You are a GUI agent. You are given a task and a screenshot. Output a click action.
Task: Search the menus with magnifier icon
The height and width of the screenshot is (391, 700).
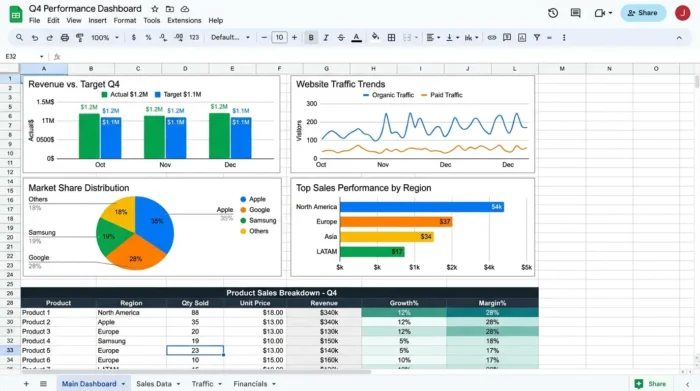point(19,37)
